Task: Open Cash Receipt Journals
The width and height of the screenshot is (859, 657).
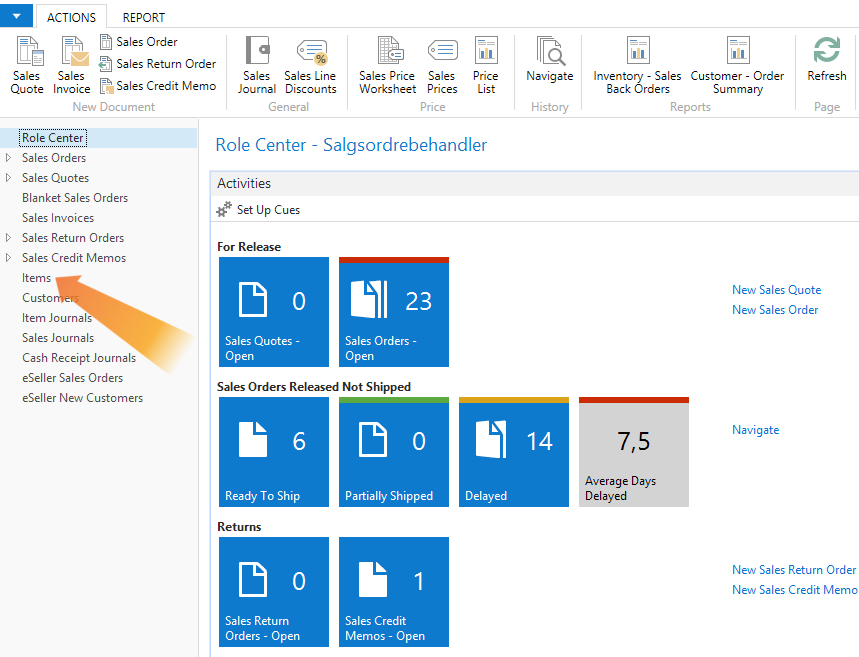Action: (x=79, y=358)
